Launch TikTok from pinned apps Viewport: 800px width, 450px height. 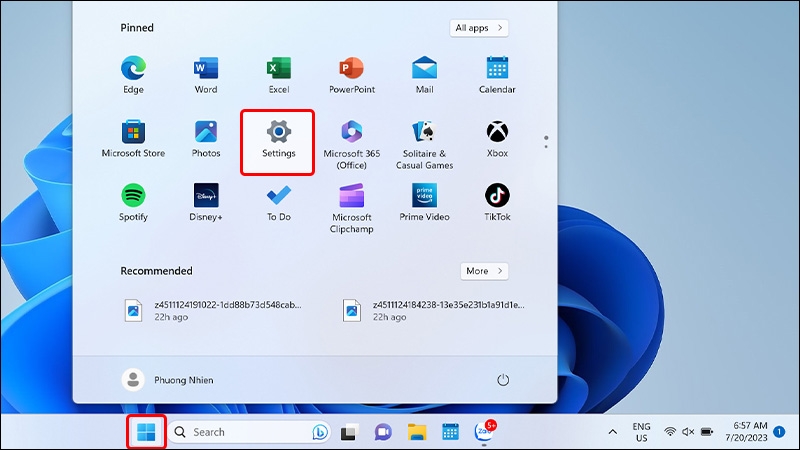coord(497,203)
